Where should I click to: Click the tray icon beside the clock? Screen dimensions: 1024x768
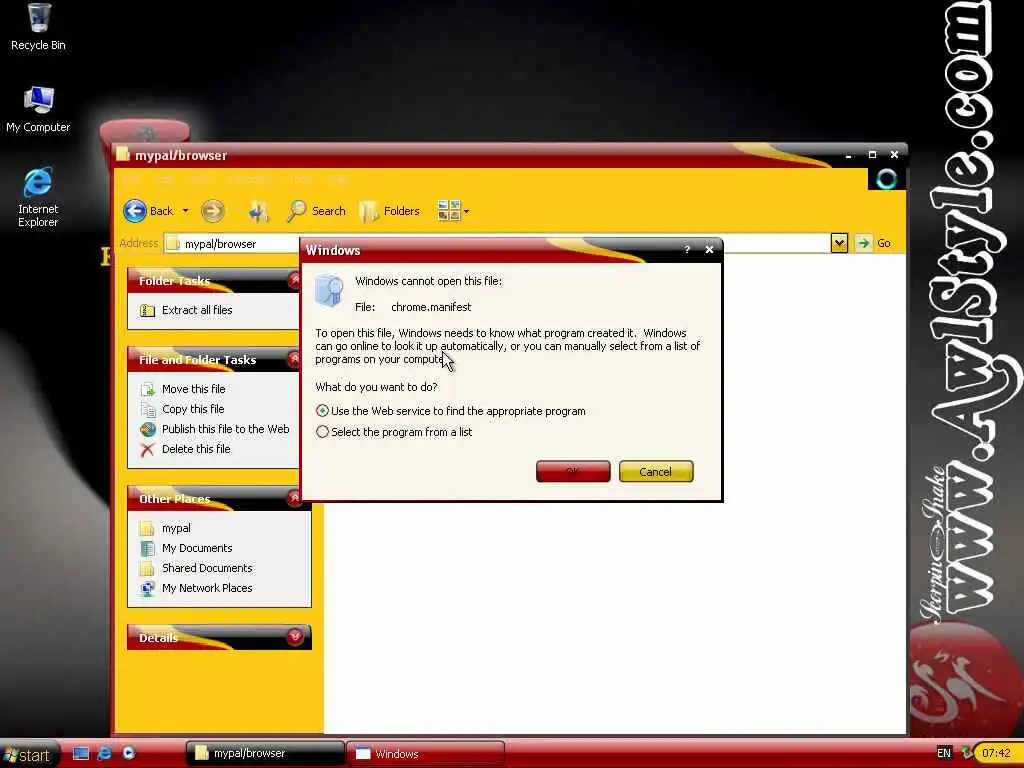967,753
